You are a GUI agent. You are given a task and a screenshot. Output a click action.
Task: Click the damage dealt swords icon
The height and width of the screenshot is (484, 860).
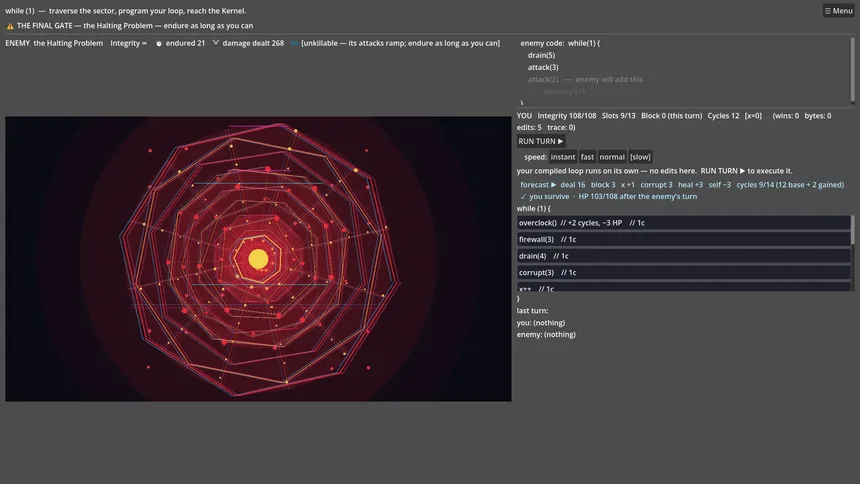tap(216, 43)
